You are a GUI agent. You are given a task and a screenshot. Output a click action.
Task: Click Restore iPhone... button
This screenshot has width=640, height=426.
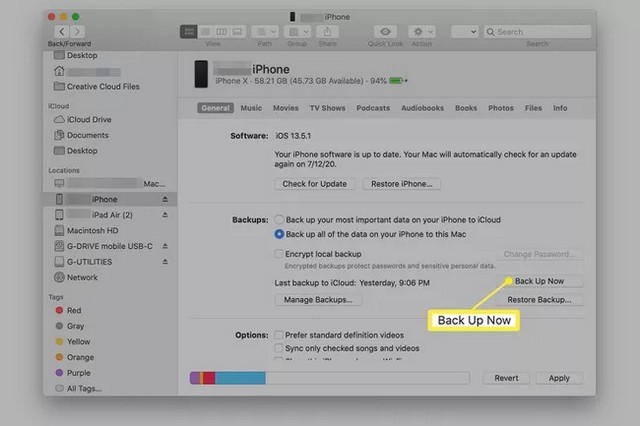[402, 184]
